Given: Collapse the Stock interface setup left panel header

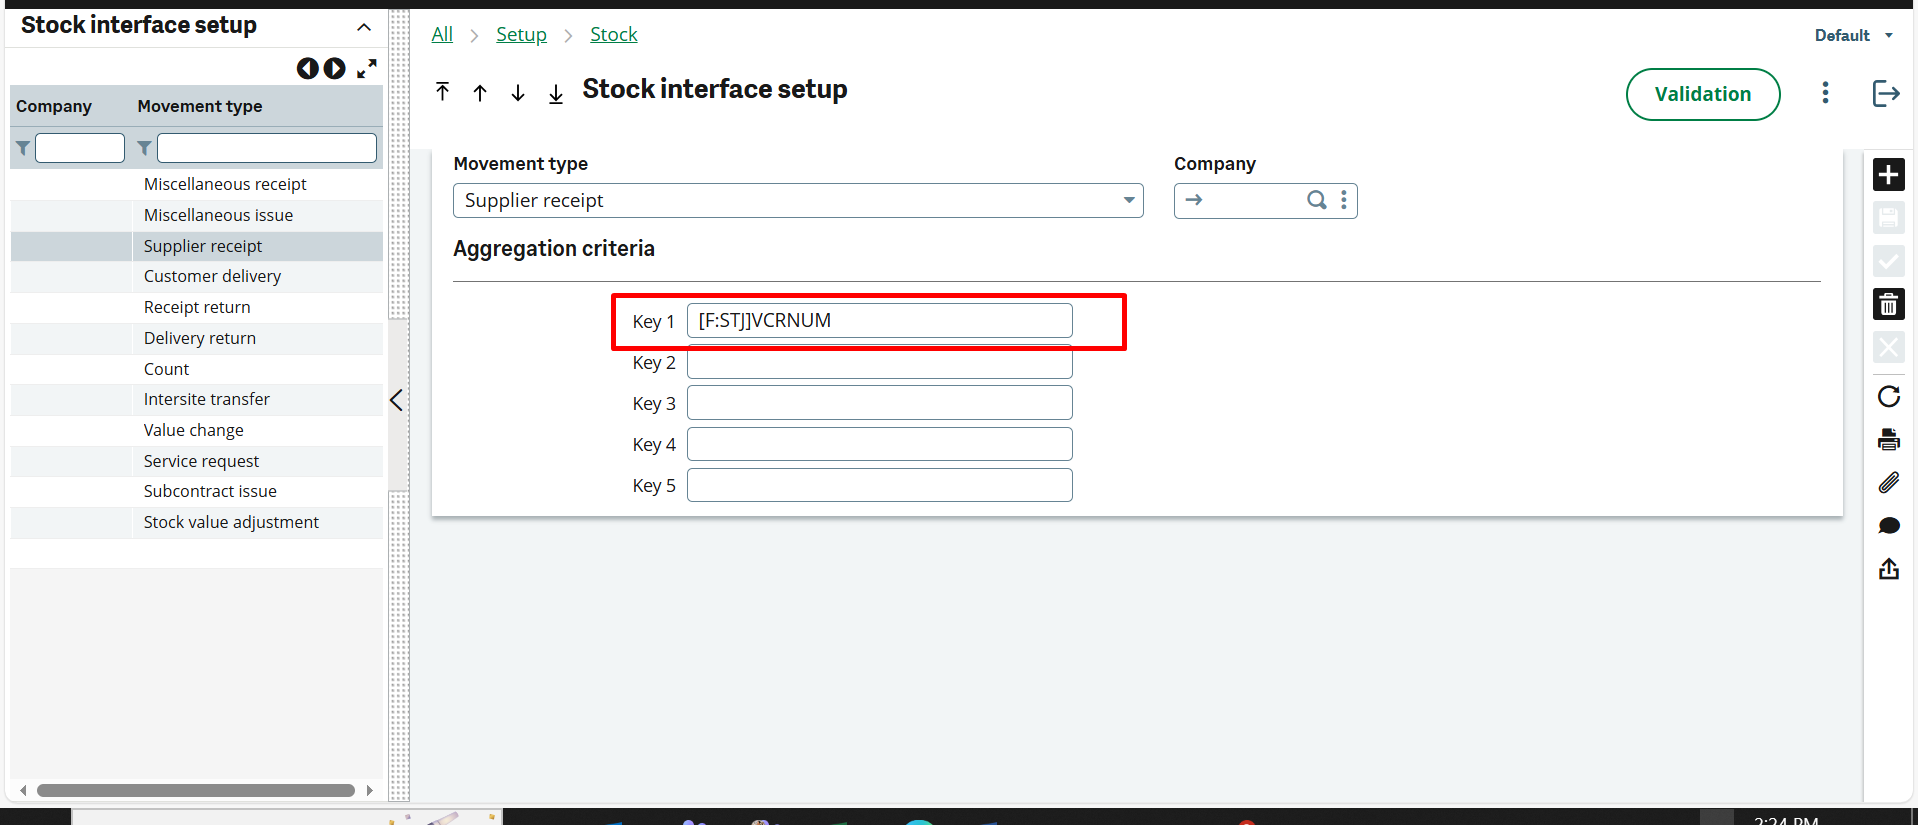Looking at the screenshot, I should point(364,27).
